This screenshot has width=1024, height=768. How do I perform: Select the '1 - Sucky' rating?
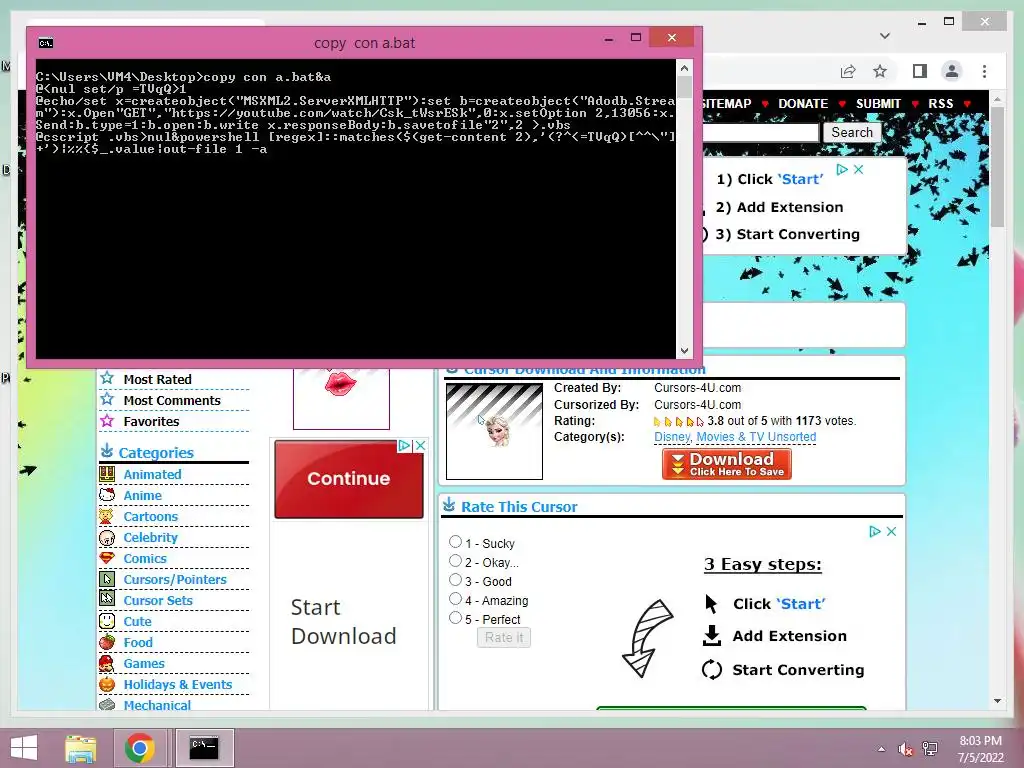(x=455, y=542)
